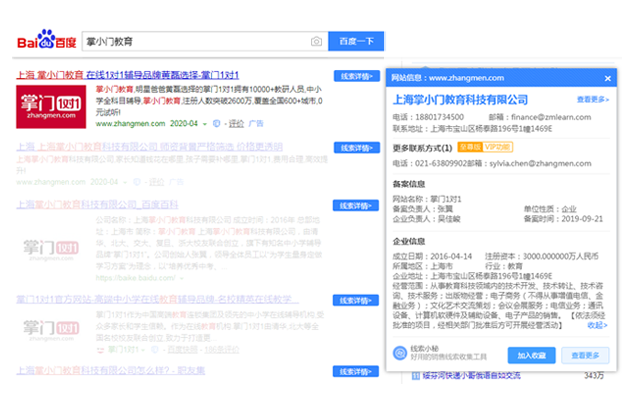The height and width of the screenshot is (418, 638).
Task: Open camera image search in search box
Action: tap(316, 42)
